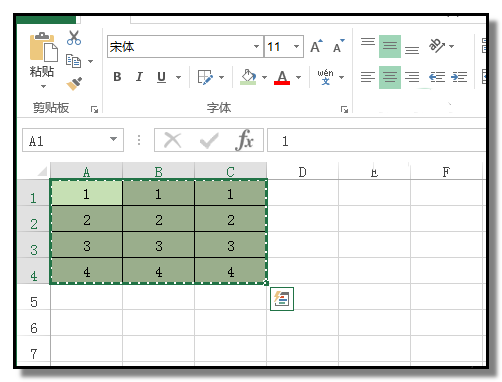The image size is (502, 382).
Task: Select cell A4 containing 4
Action: click(86, 271)
